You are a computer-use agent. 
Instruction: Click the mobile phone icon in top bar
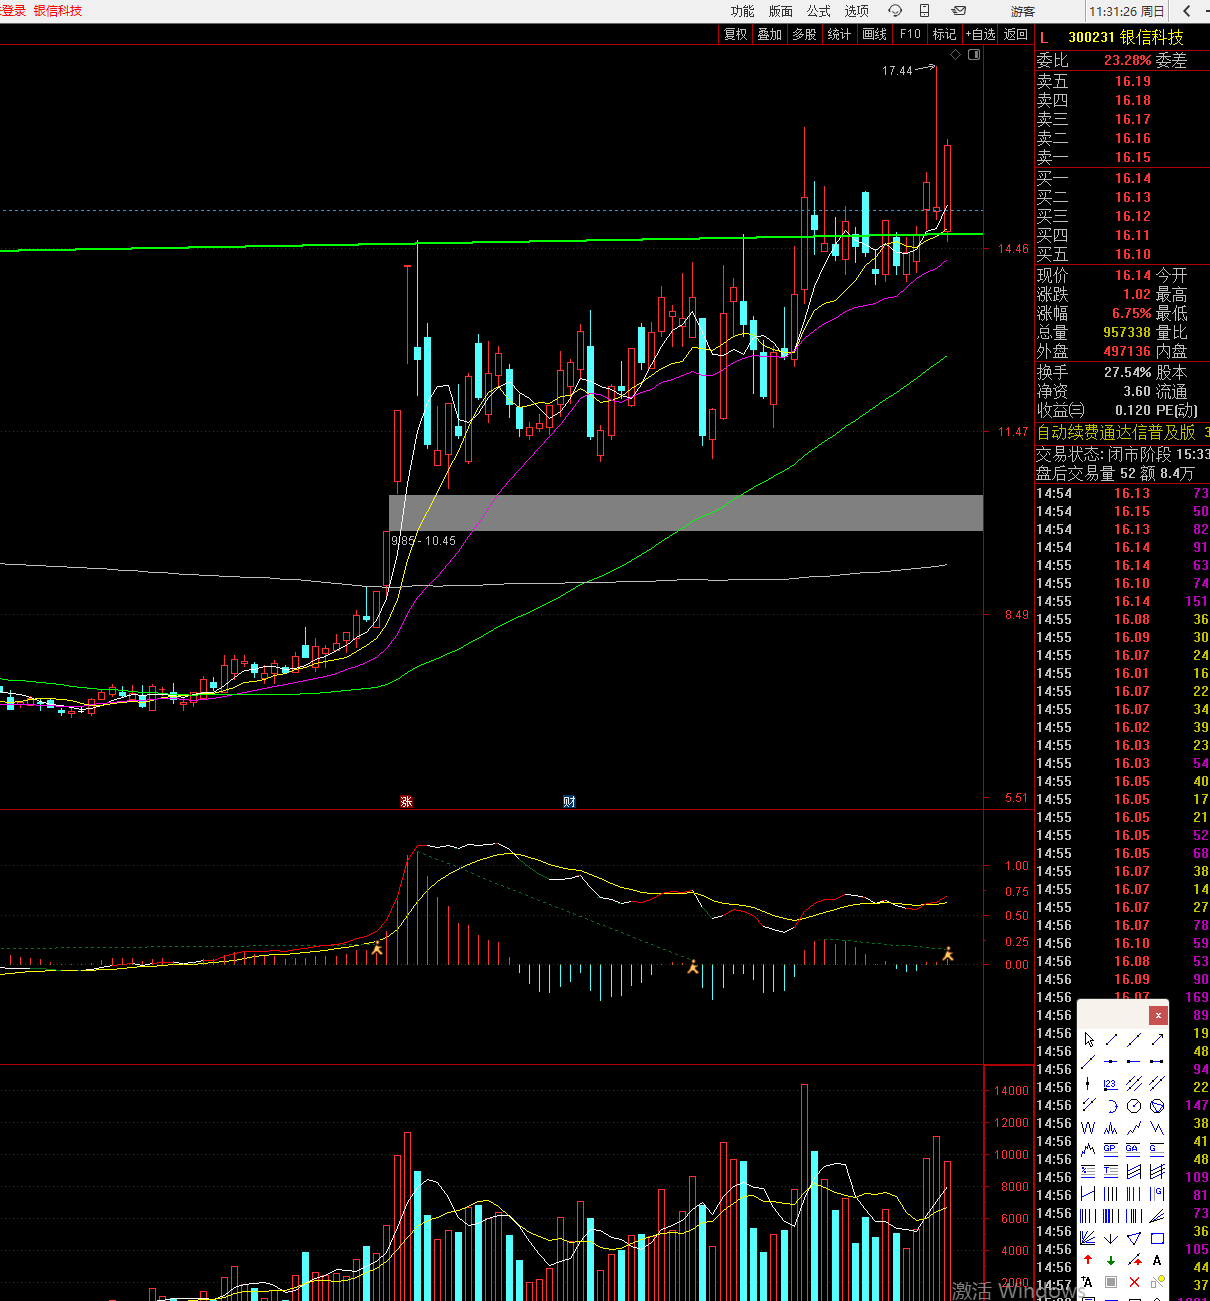(924, 10)
